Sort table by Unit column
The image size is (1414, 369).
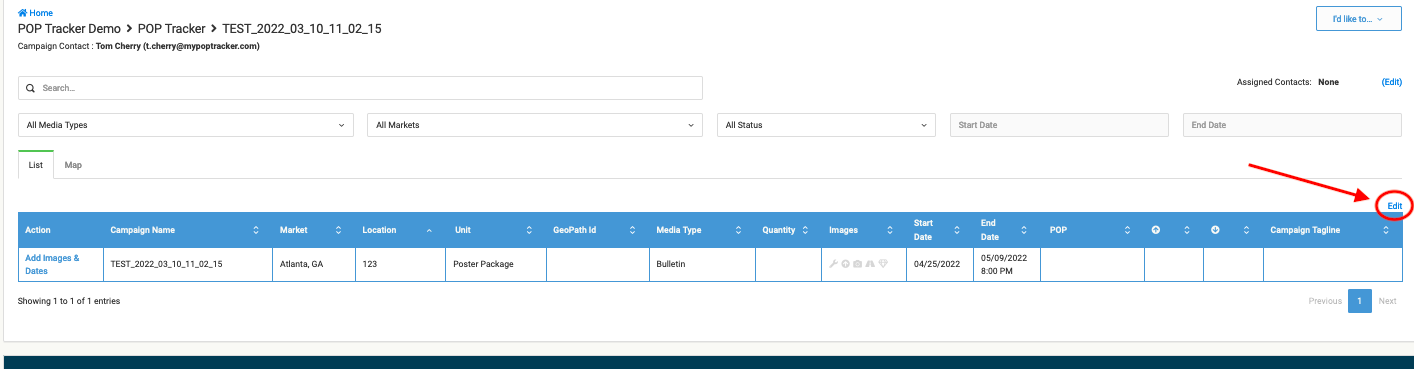[x=495, y=230]
